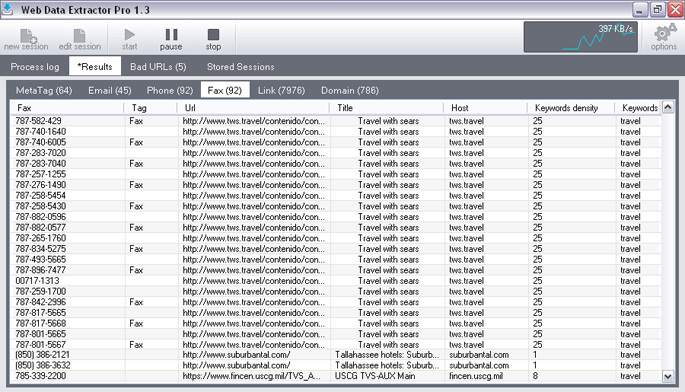Screen dimensions: 685x392
Task: Click fax entry 787-896-7477
Action: [x=41, y=270]
